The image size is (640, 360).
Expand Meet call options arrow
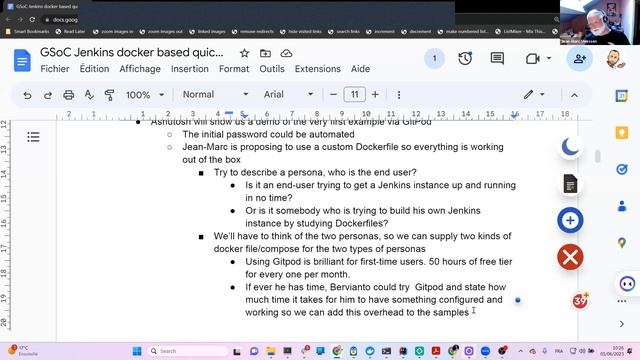pos(549,58)
